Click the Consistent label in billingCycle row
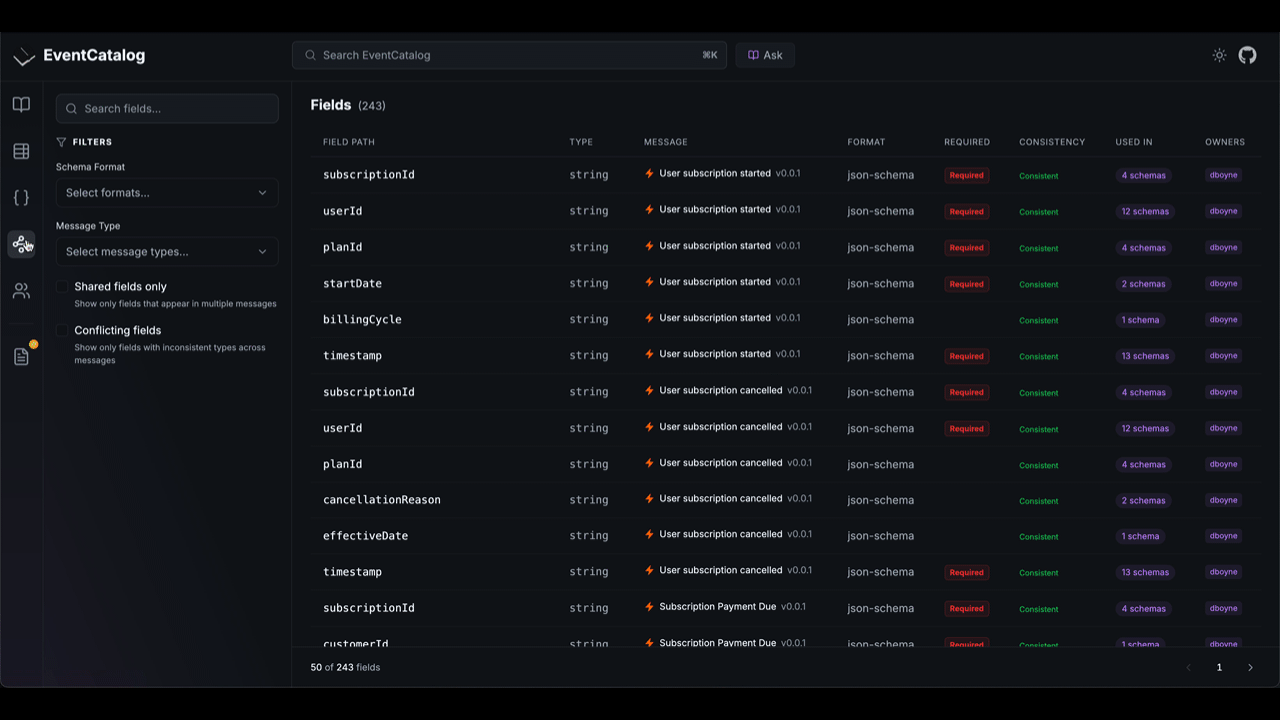The image size is (1280, 720). pyautogui.click(x=1039, y=320)
